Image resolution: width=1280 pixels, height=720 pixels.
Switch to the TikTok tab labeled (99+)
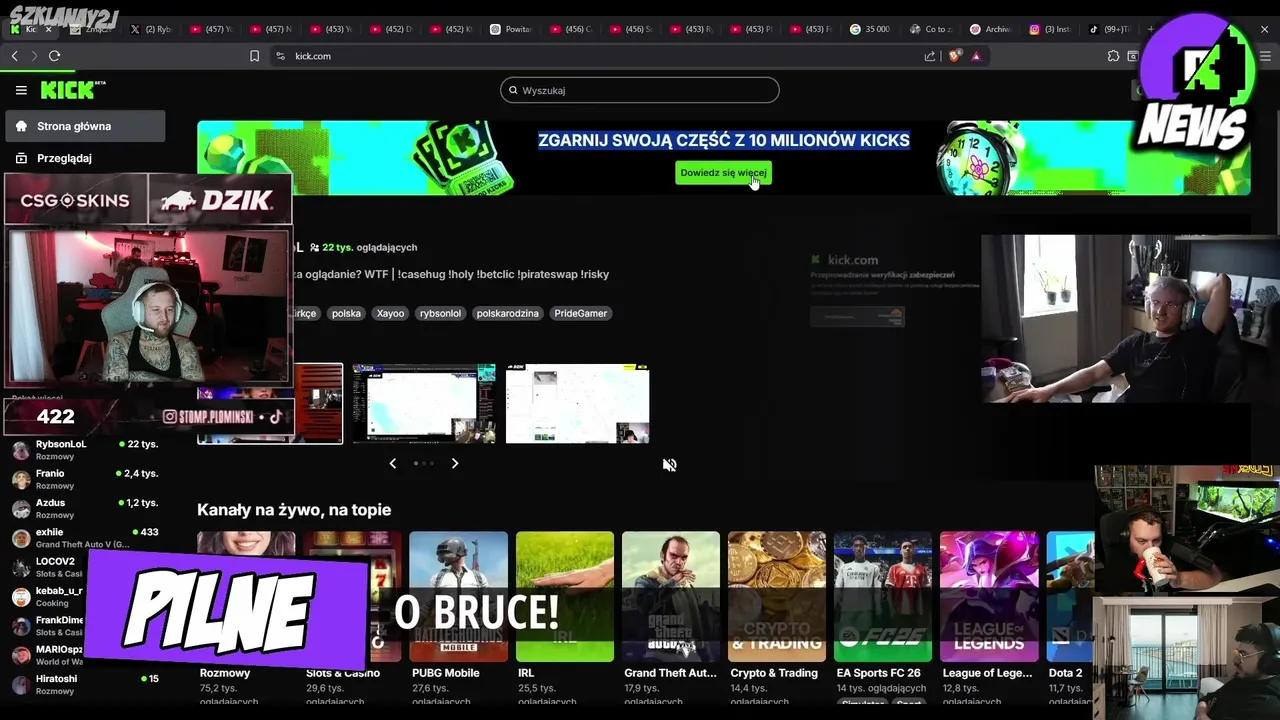(x=1110, y=29)
